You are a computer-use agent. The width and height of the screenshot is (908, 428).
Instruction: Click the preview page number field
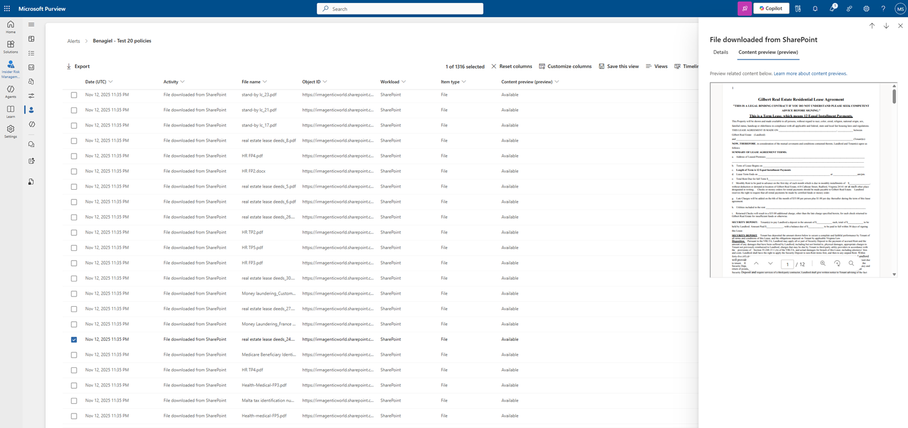pyautogui.click(x=789, y=264)
